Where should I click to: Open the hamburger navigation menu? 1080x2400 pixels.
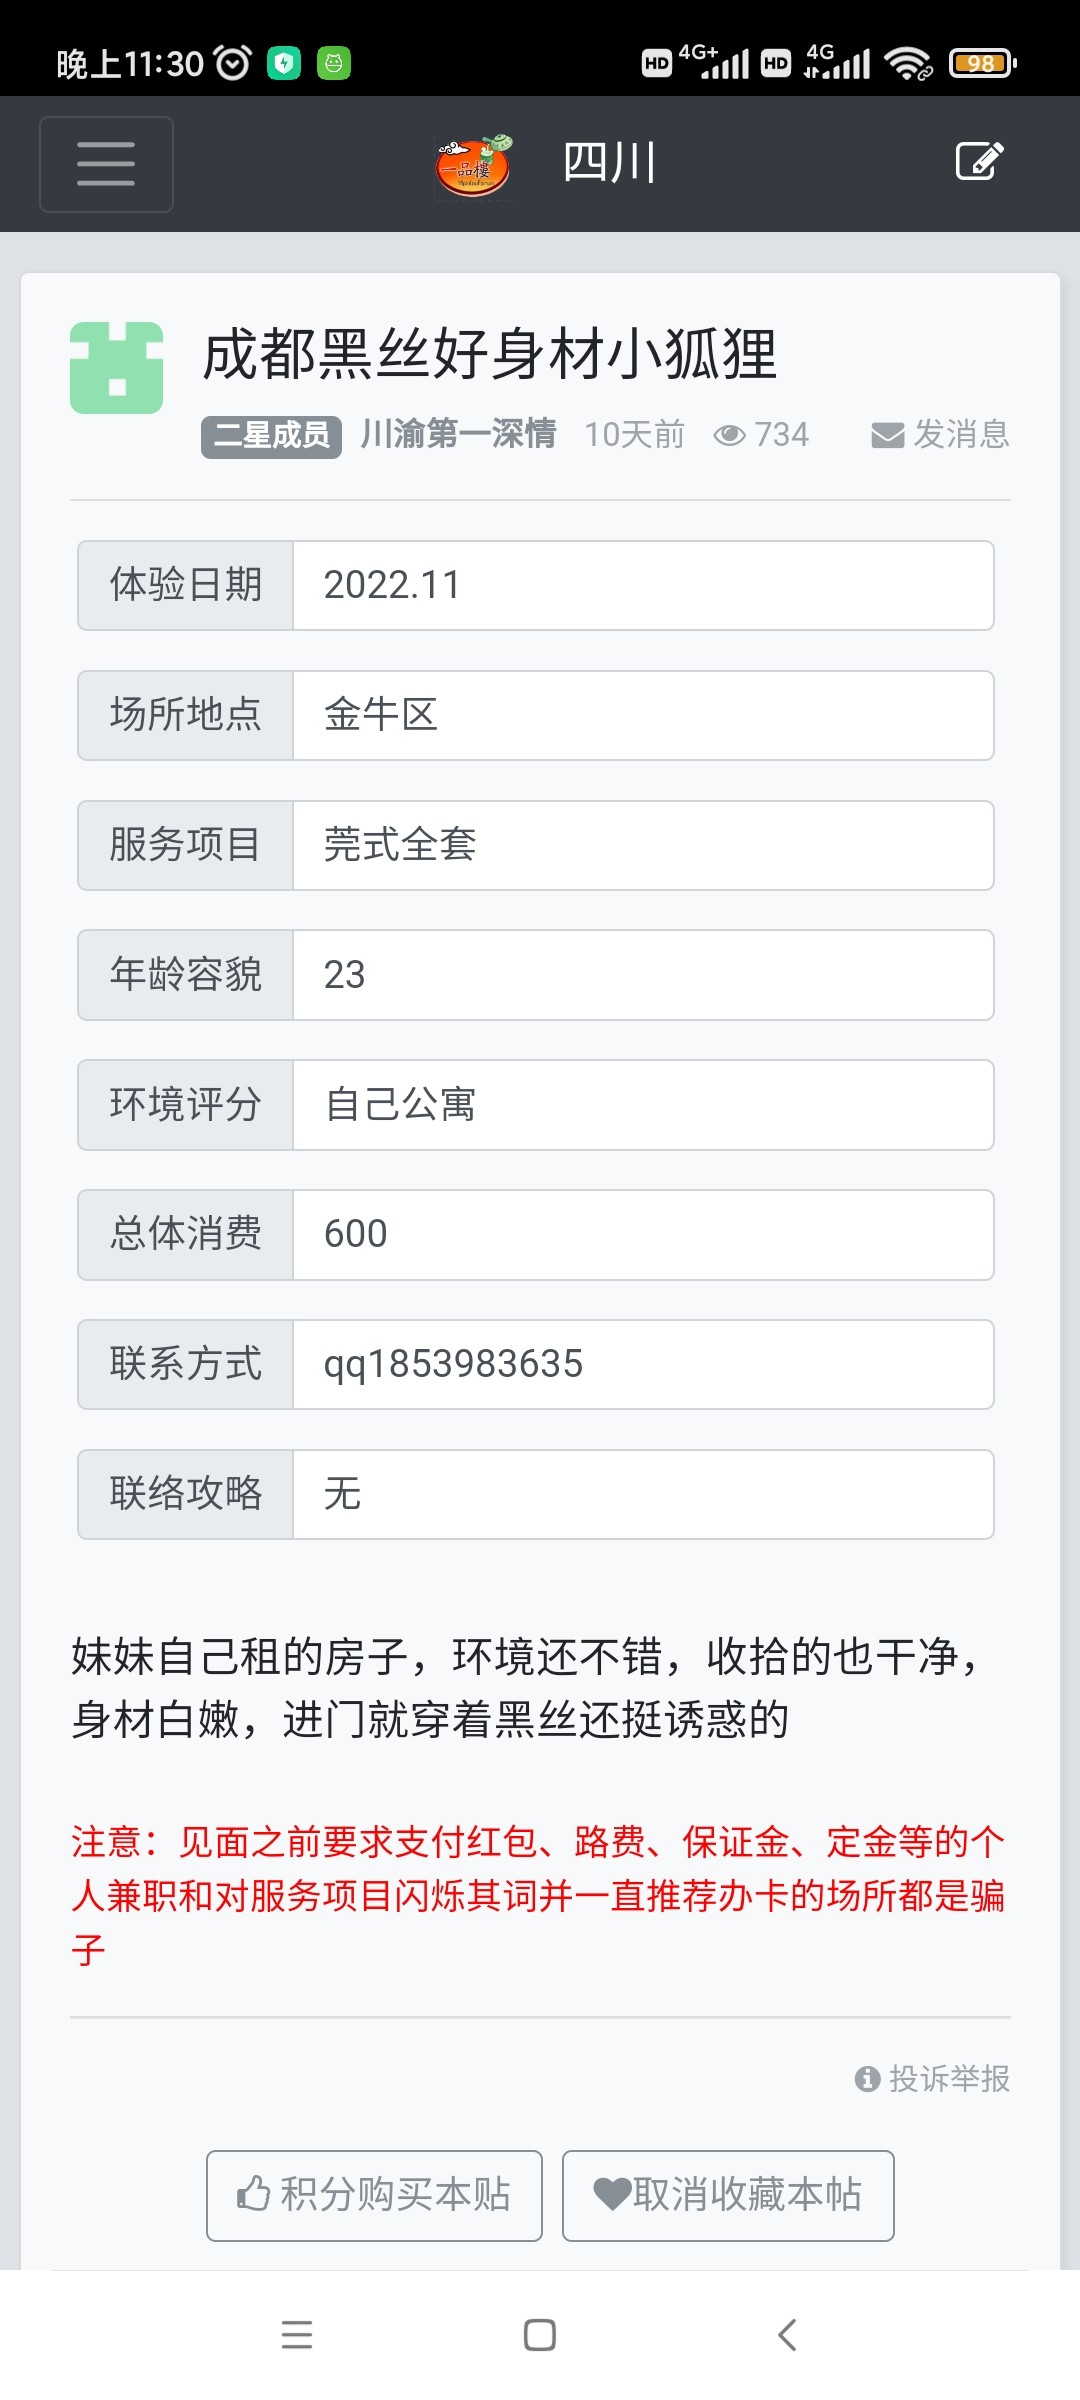(106, 164)
